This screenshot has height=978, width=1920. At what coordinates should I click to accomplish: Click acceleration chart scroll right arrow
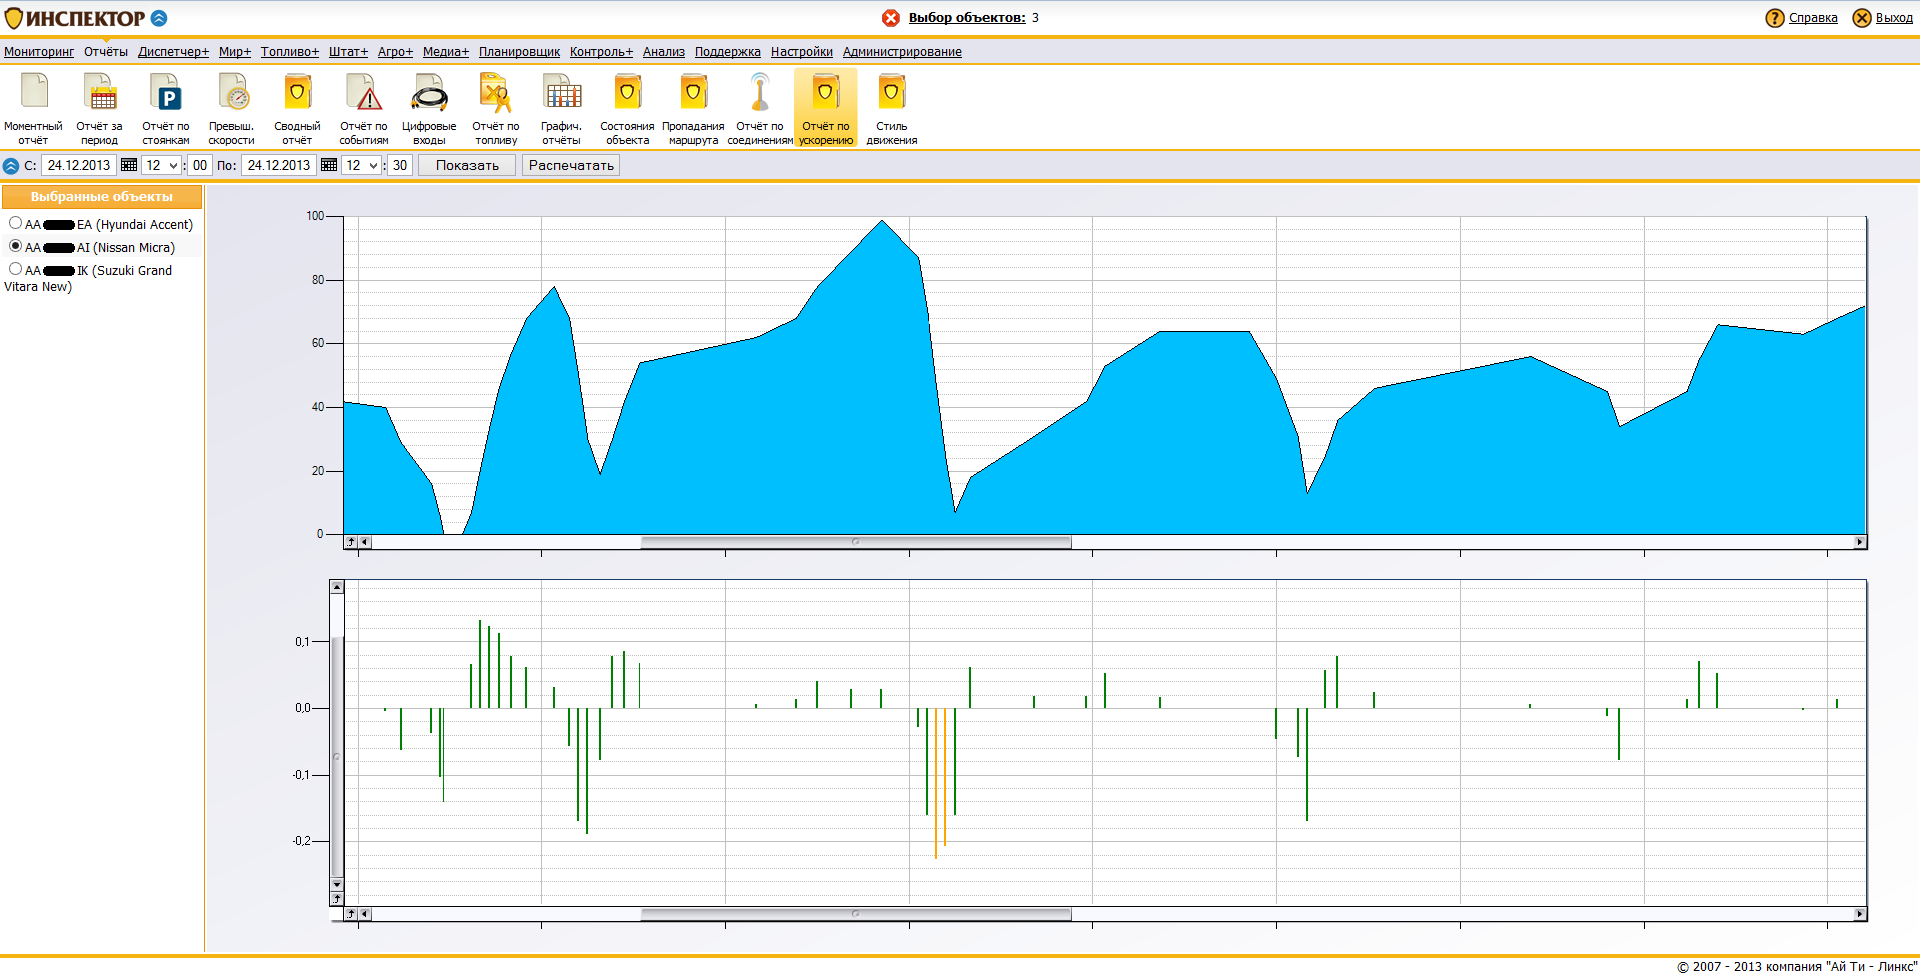point(1860,914)
